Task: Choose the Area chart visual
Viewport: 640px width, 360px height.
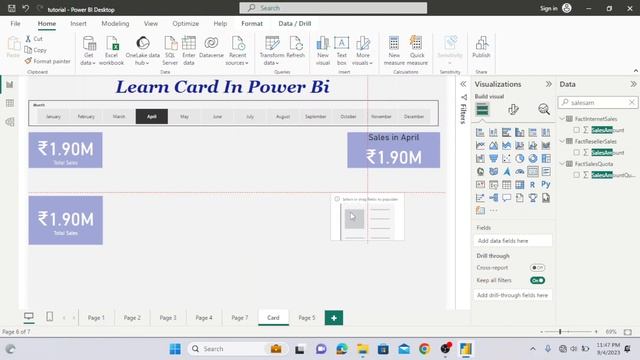Action: (x=493, y=145)
